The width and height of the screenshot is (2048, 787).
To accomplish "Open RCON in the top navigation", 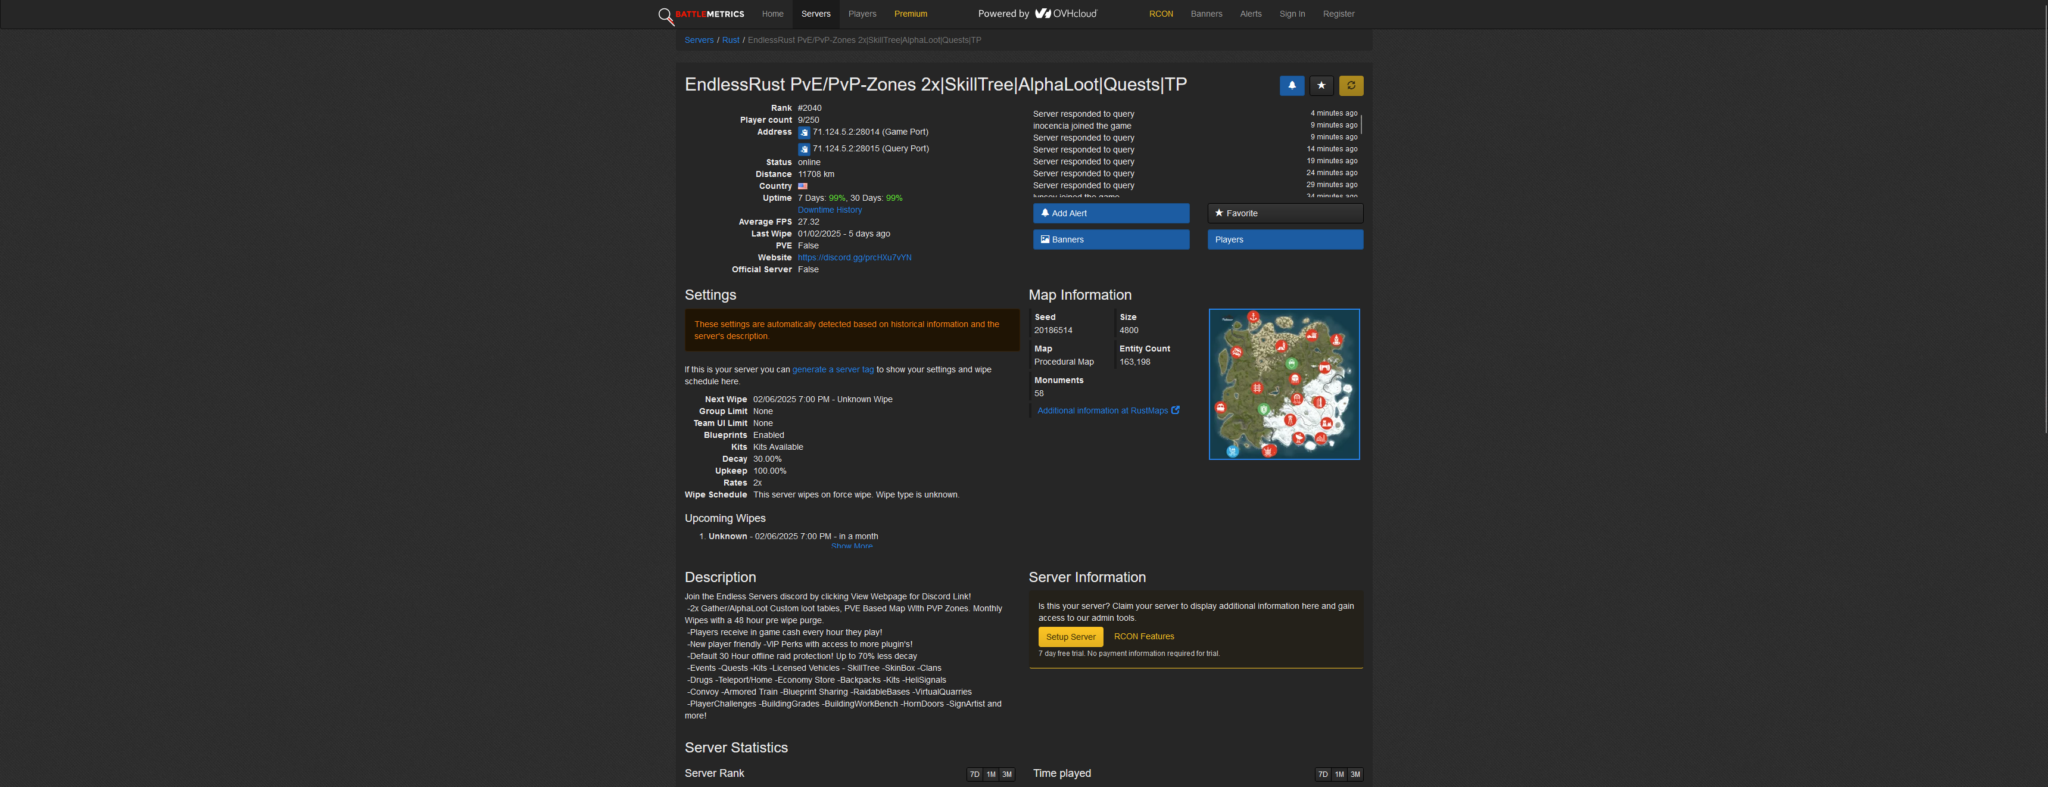I will 1161,14.
